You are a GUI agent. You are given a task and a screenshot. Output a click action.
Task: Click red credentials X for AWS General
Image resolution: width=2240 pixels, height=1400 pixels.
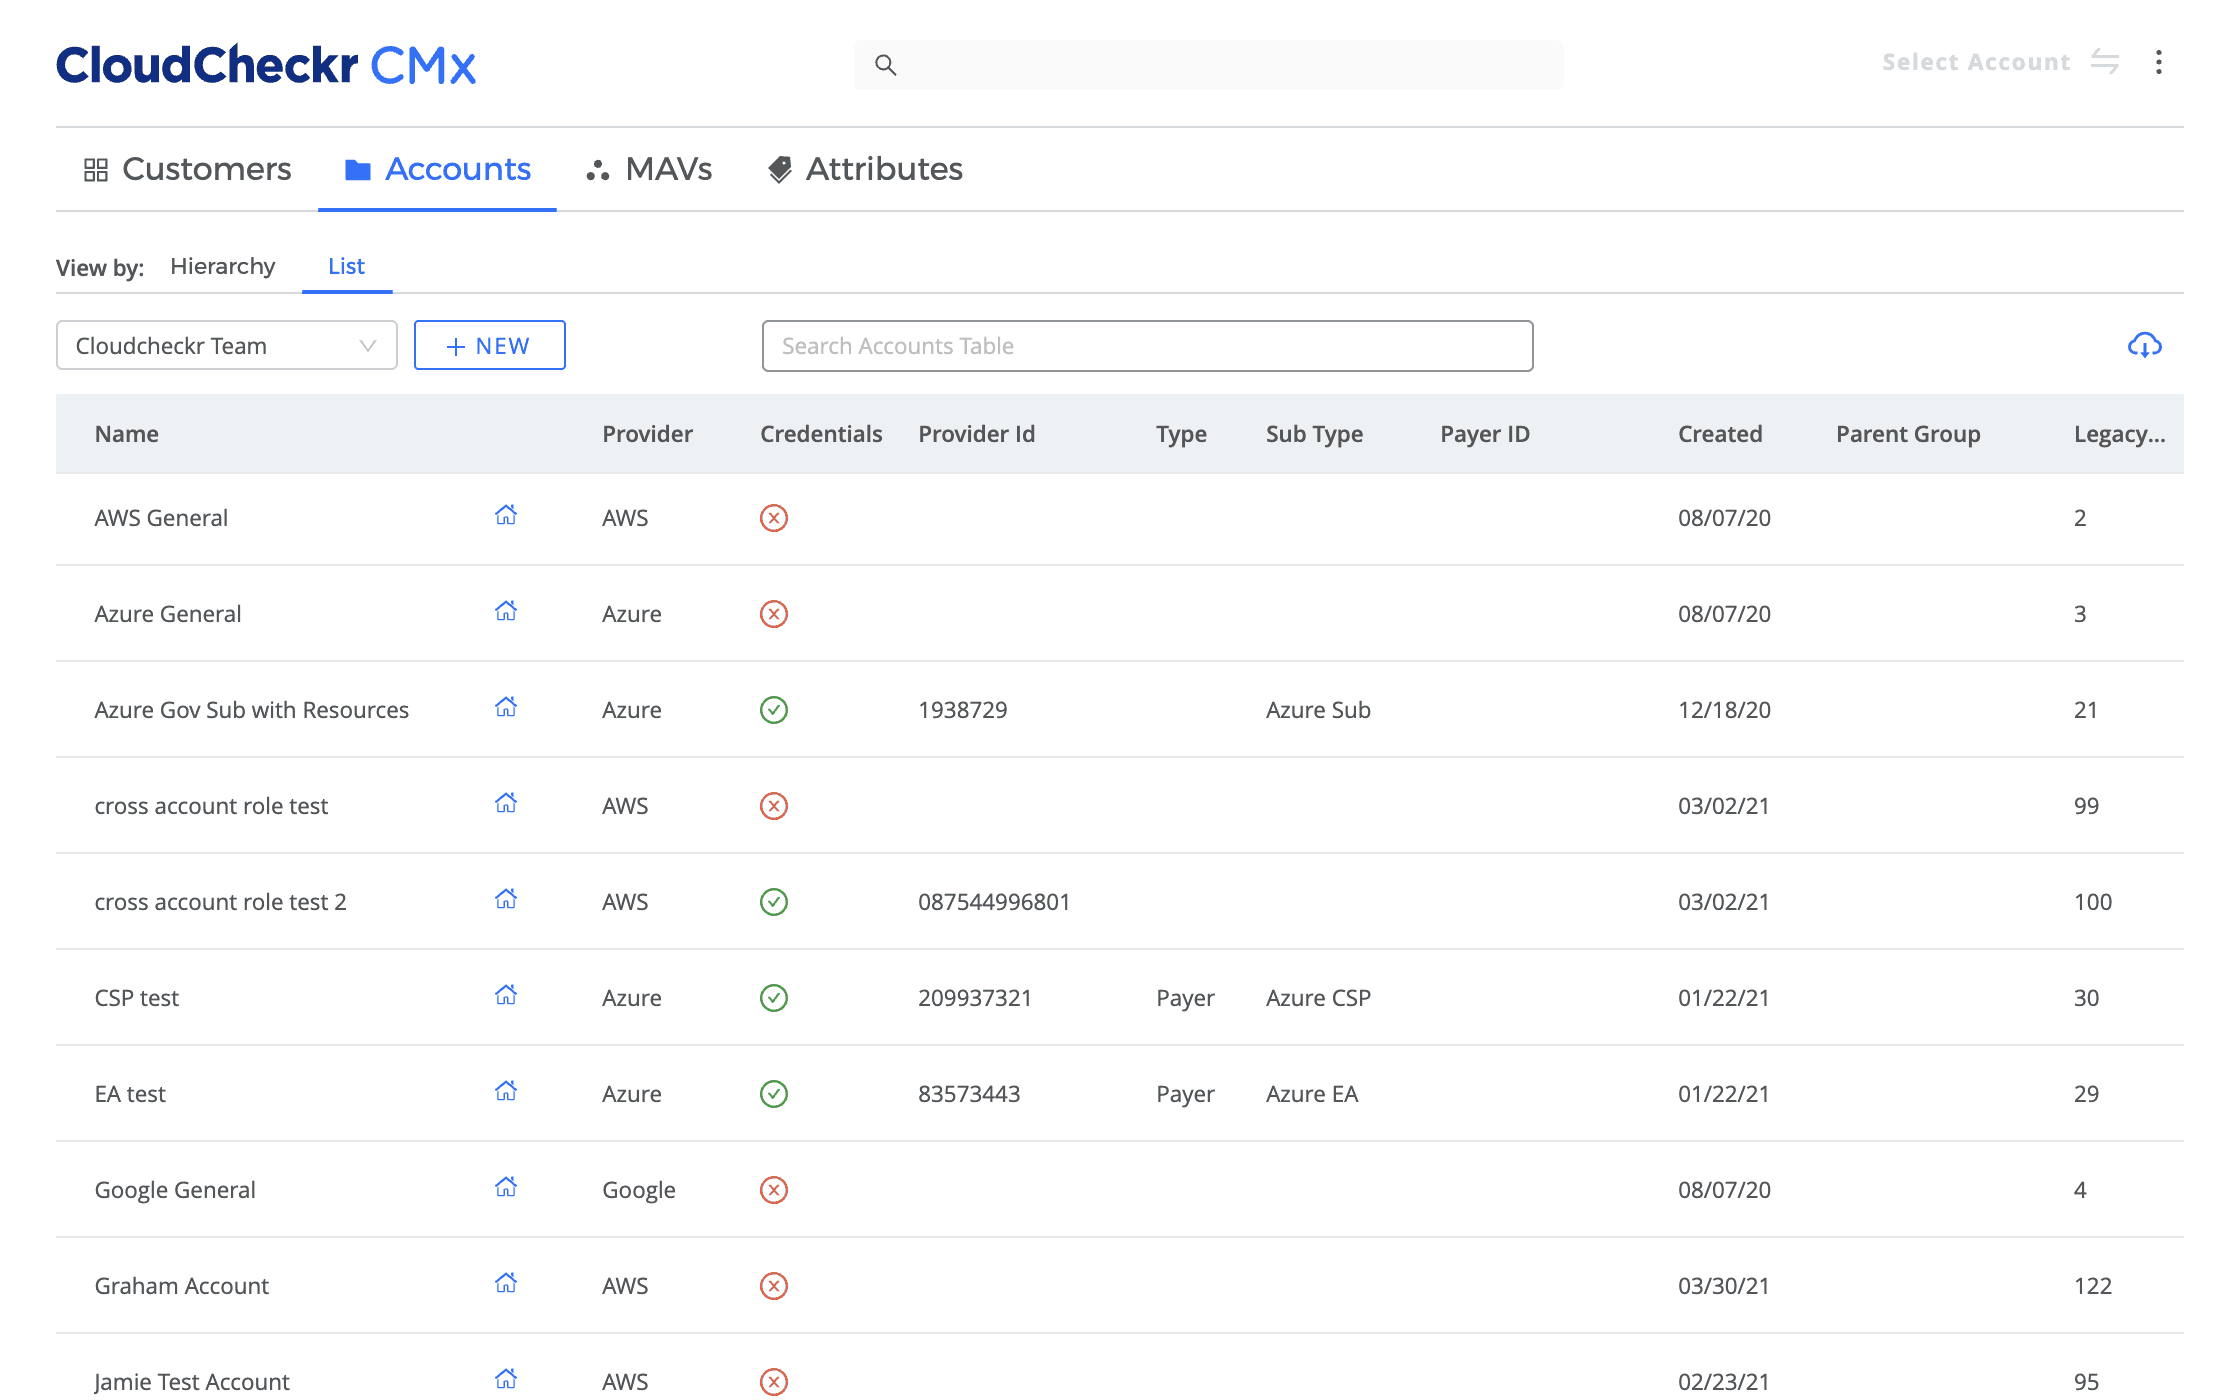click(x=774, y=518)
